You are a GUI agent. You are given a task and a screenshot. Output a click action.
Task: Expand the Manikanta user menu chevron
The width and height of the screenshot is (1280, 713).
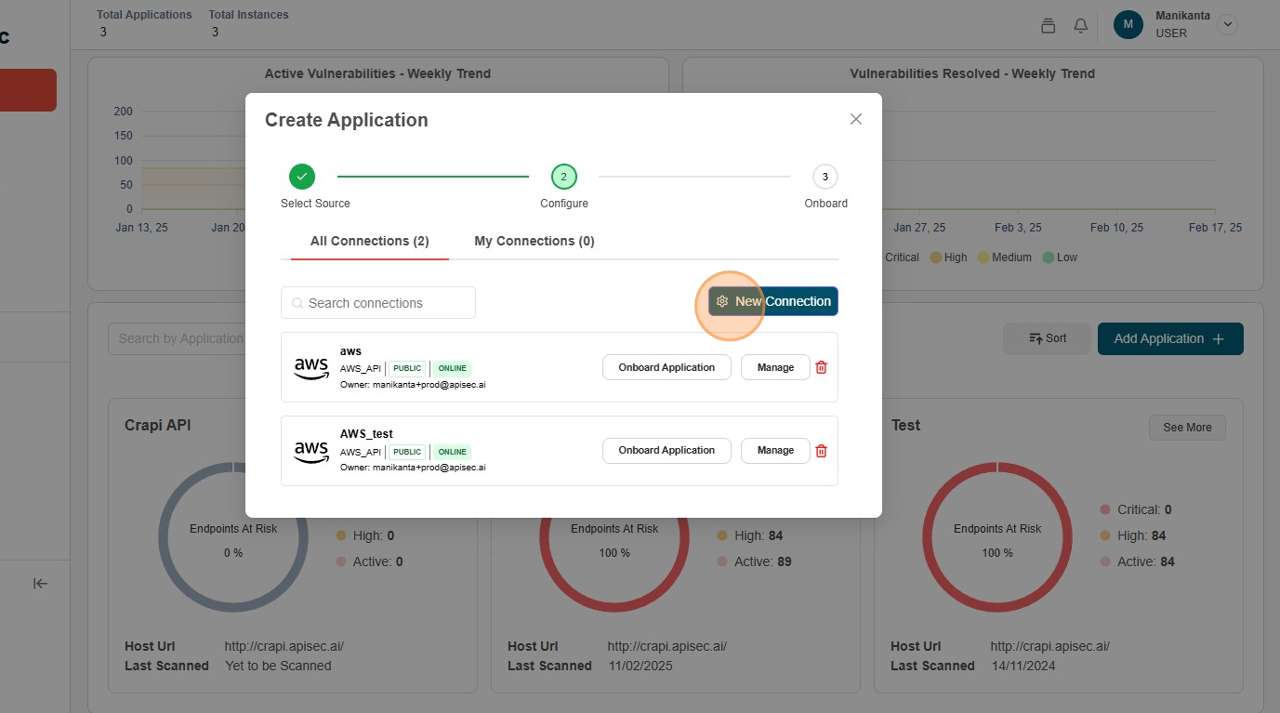(1228, 25)
